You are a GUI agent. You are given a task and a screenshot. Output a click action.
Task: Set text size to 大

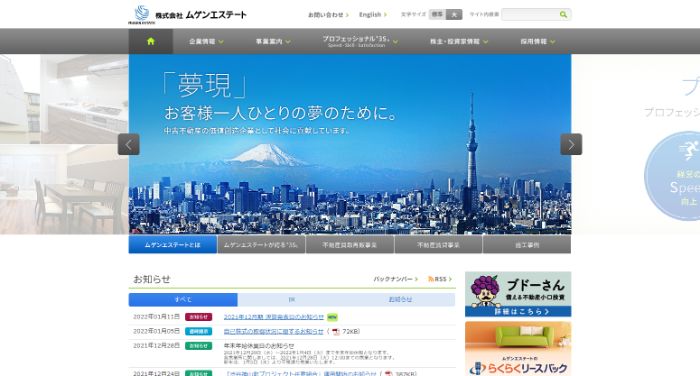coord(454,14)
